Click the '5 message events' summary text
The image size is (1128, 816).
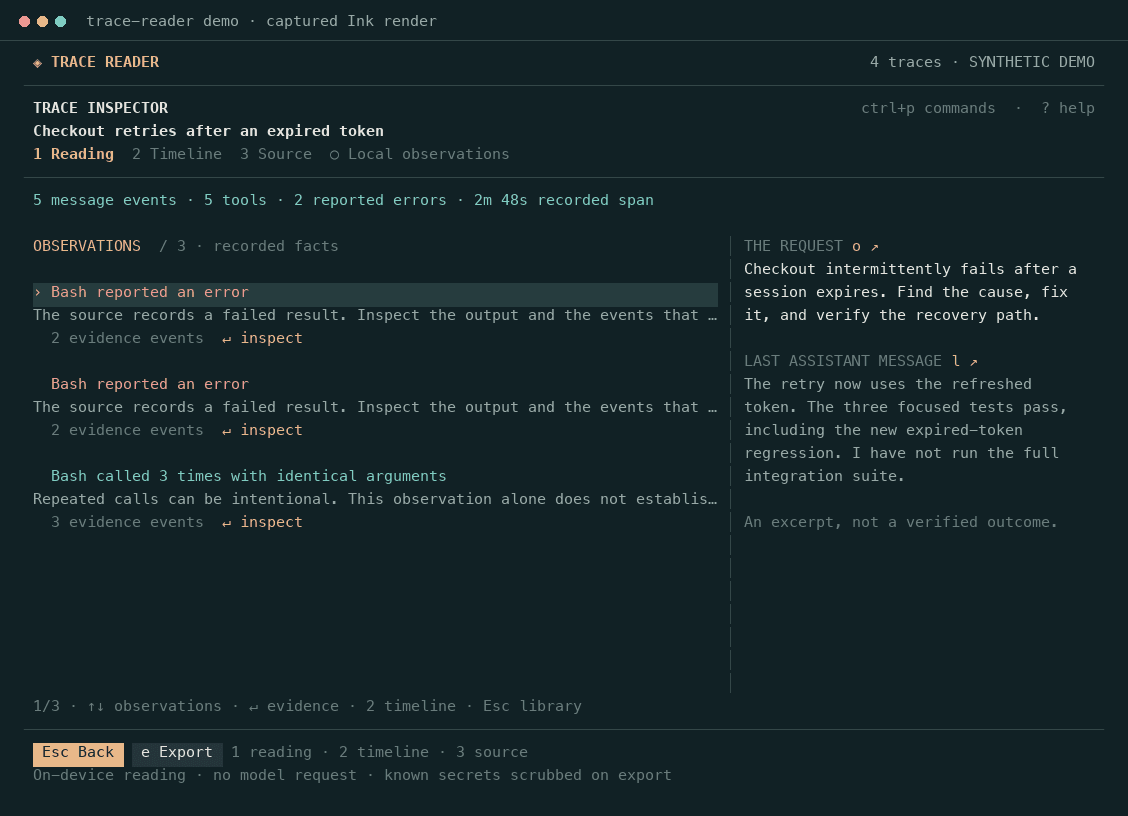(105, 200)
